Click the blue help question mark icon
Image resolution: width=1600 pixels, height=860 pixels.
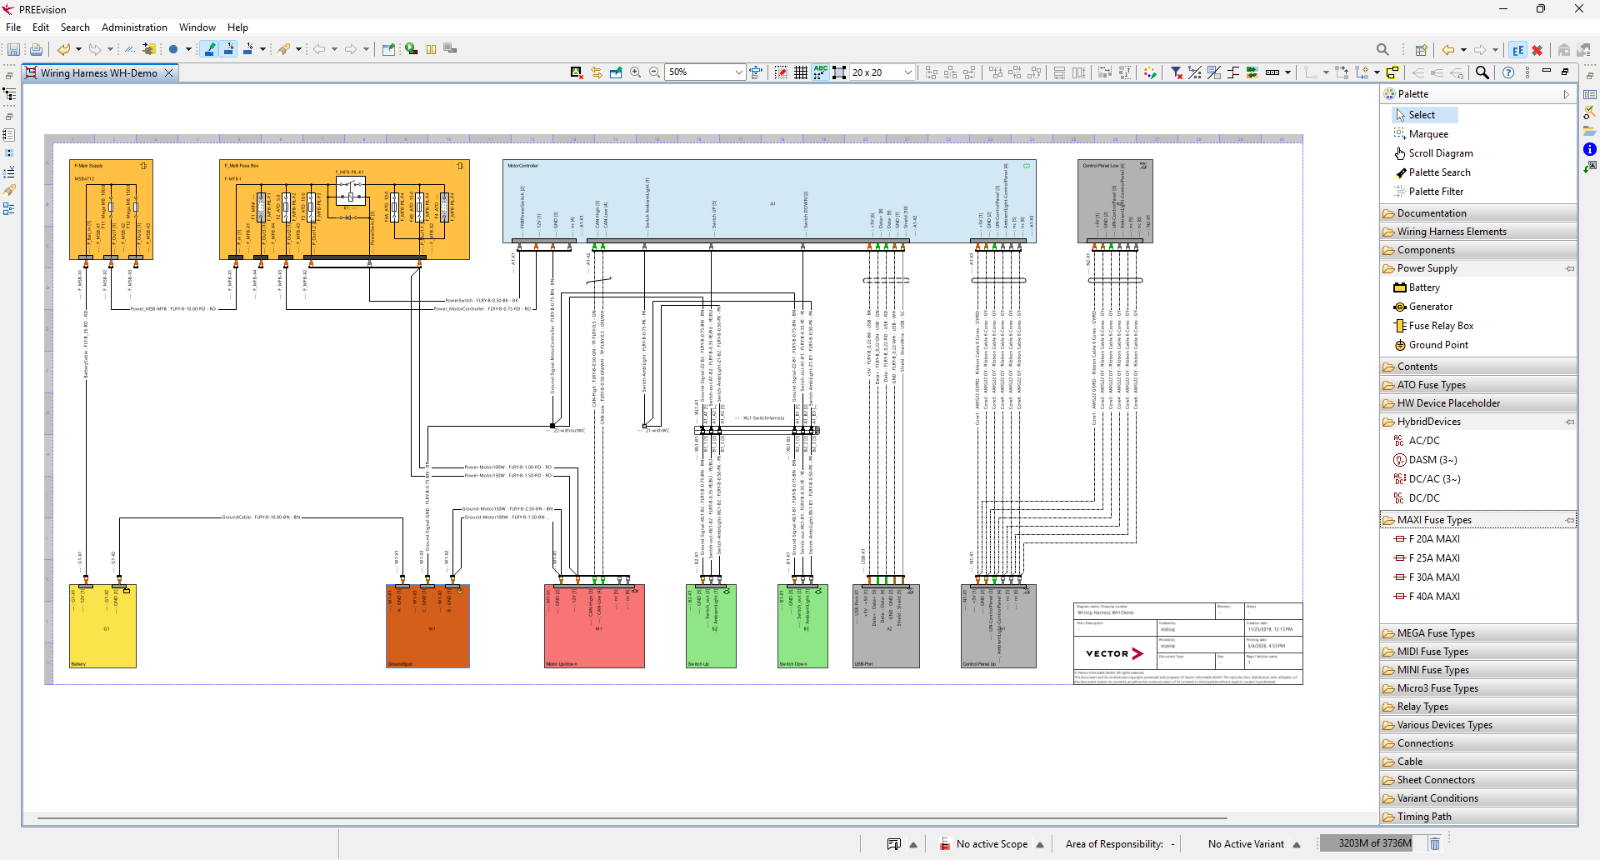point(1508,72)
